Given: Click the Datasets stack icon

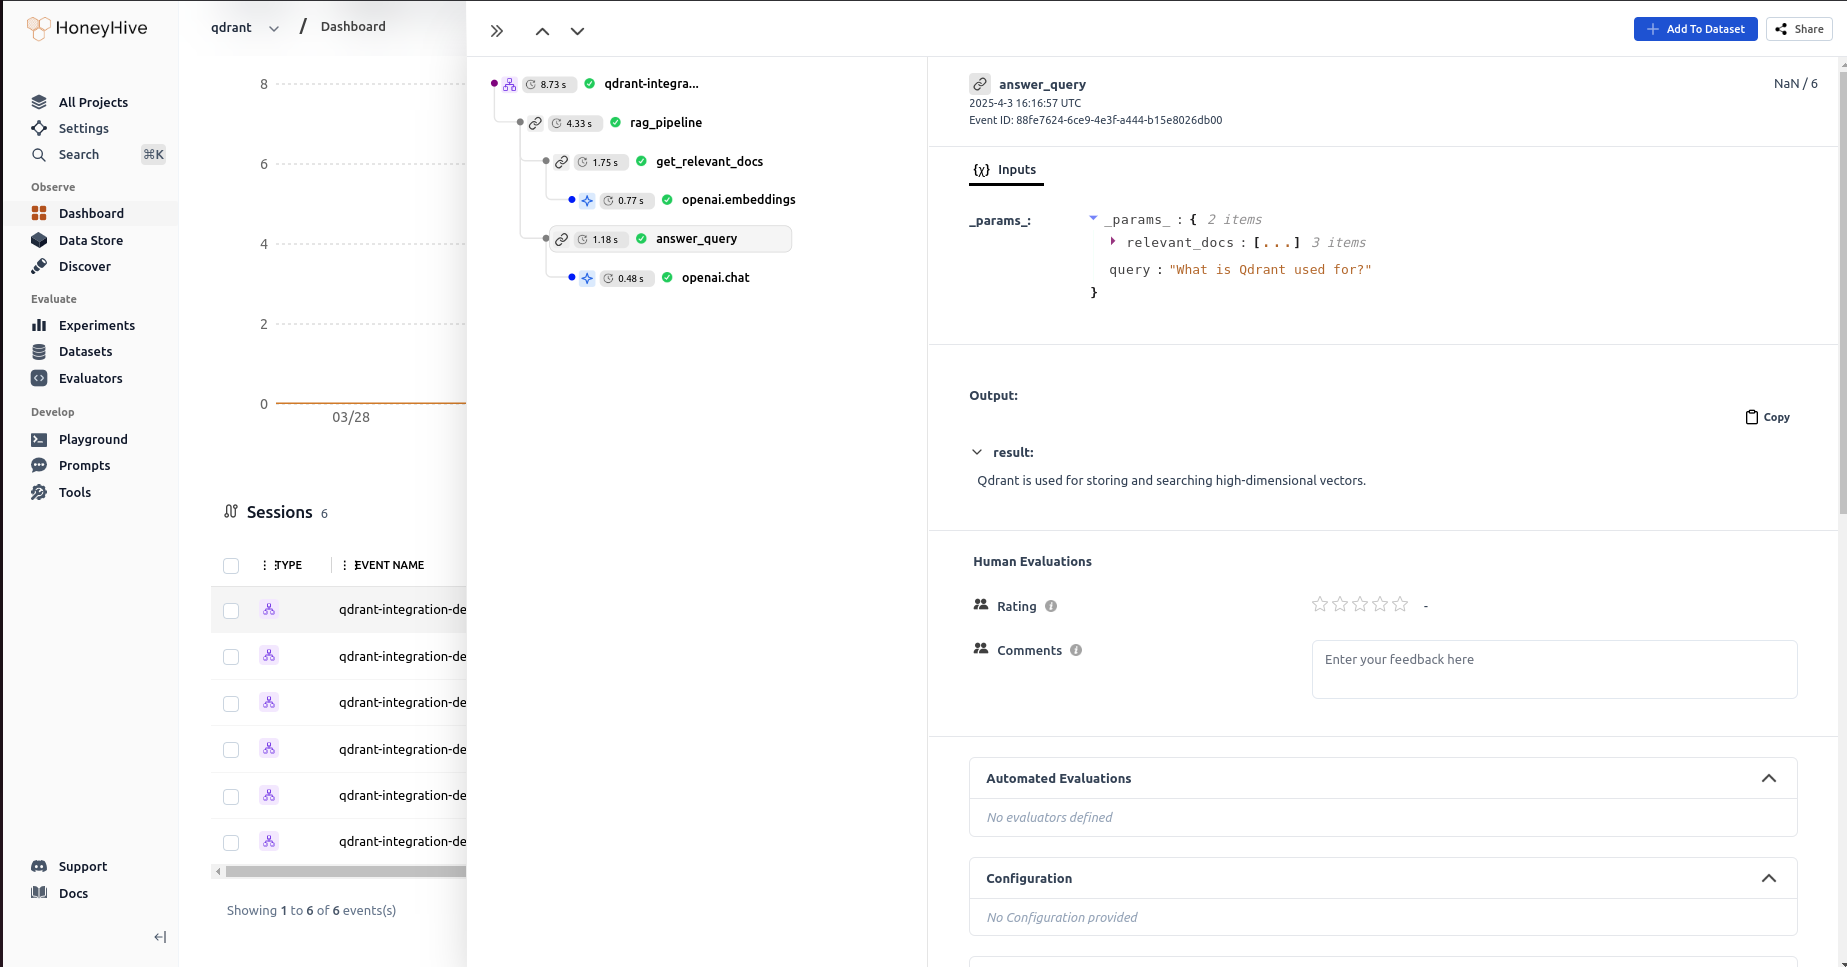Looking at the screenshot, I should [39, 351].
